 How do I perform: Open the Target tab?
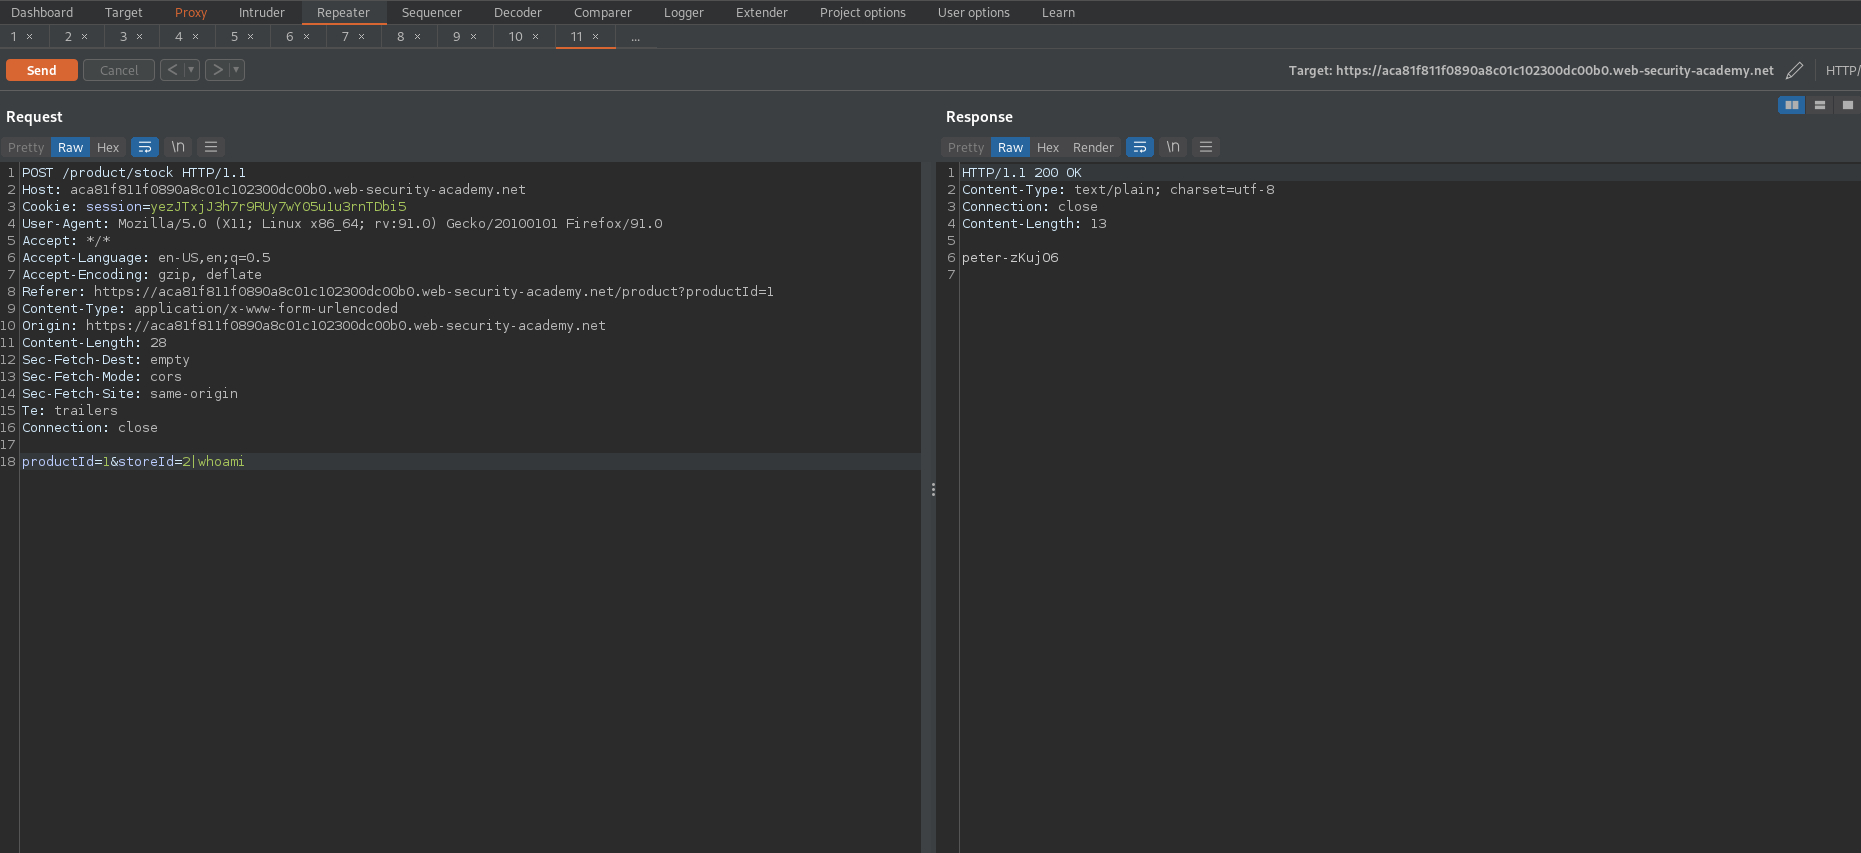coord(124,12)
